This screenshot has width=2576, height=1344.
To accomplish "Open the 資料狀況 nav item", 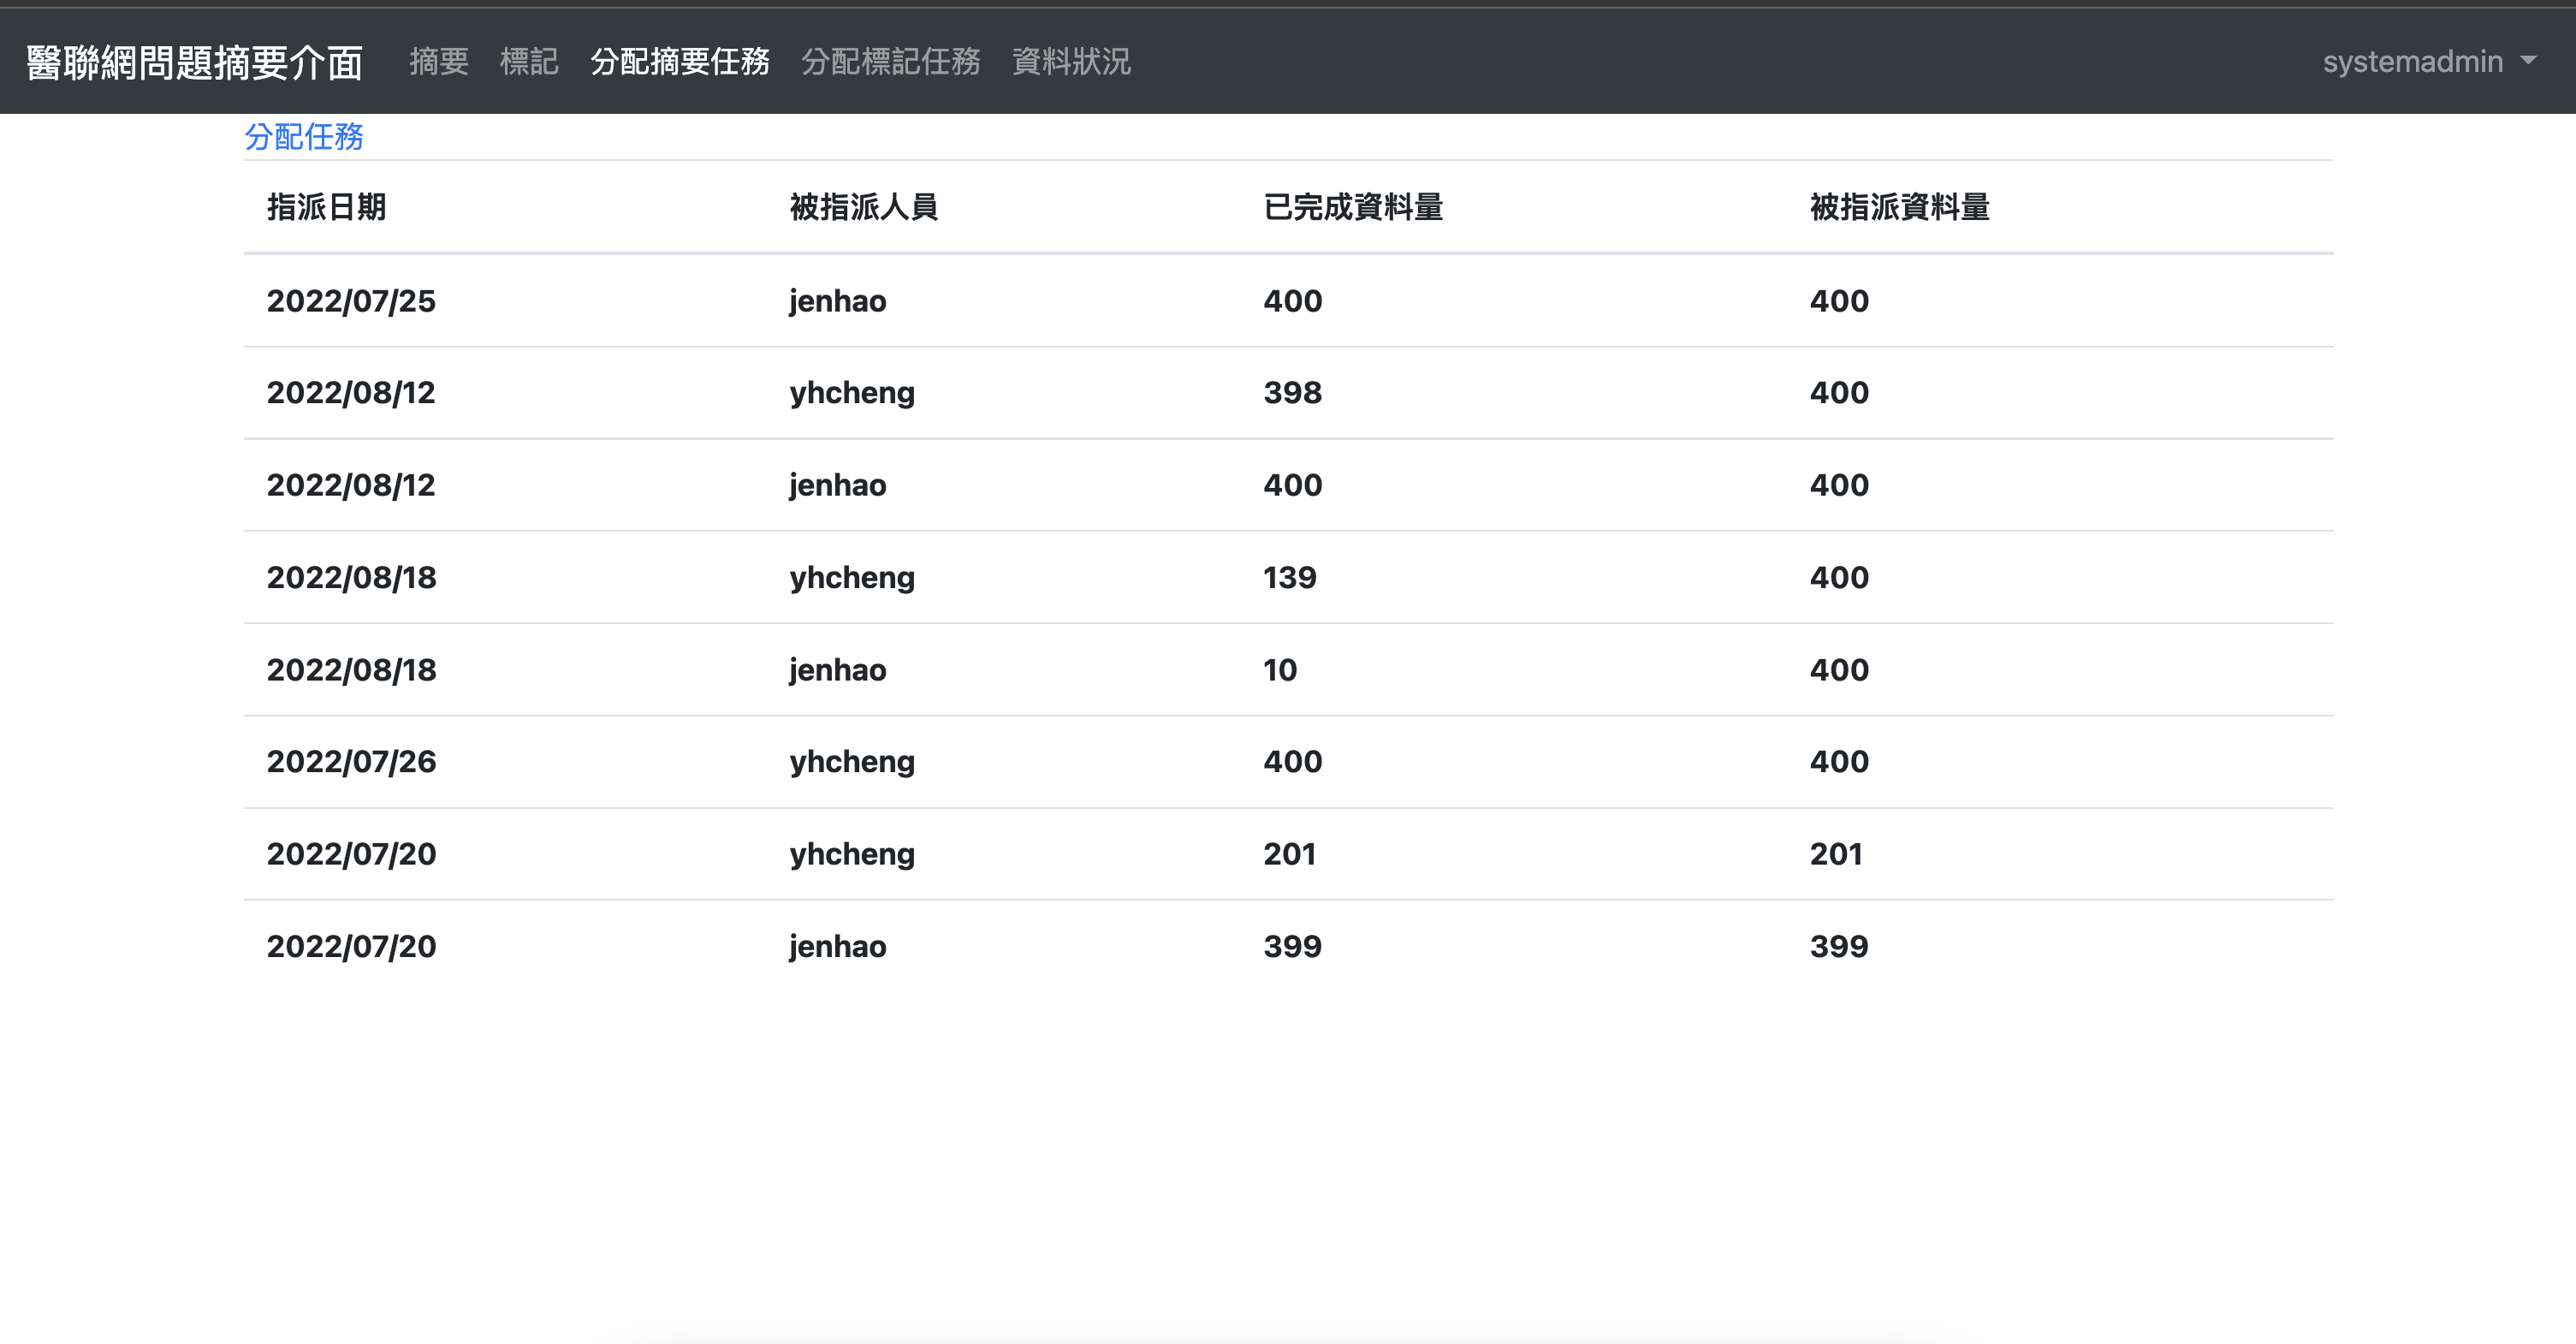I will [x=1071, y=62].
